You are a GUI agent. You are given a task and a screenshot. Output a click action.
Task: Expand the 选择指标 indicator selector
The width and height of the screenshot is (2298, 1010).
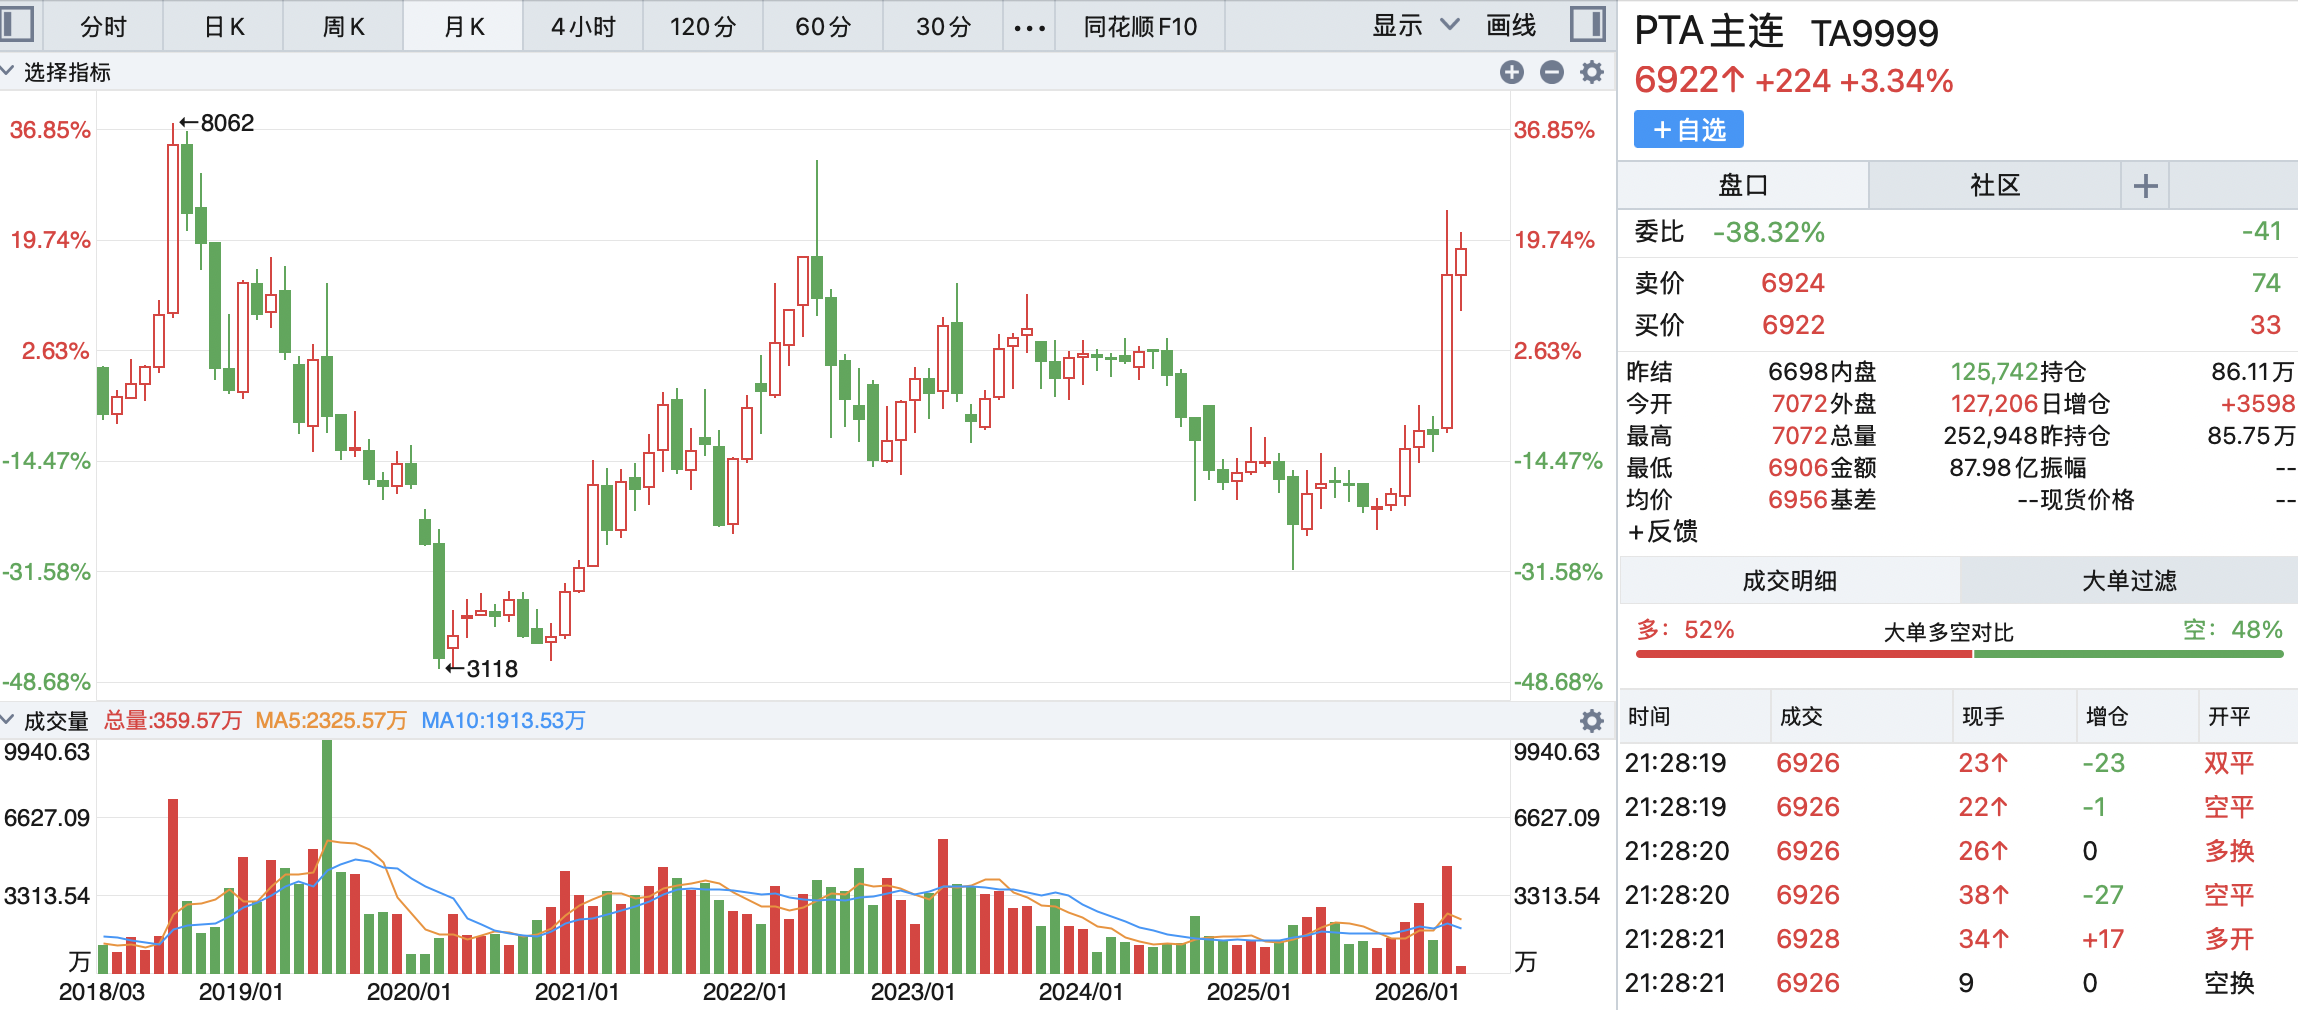click(57, 72)
